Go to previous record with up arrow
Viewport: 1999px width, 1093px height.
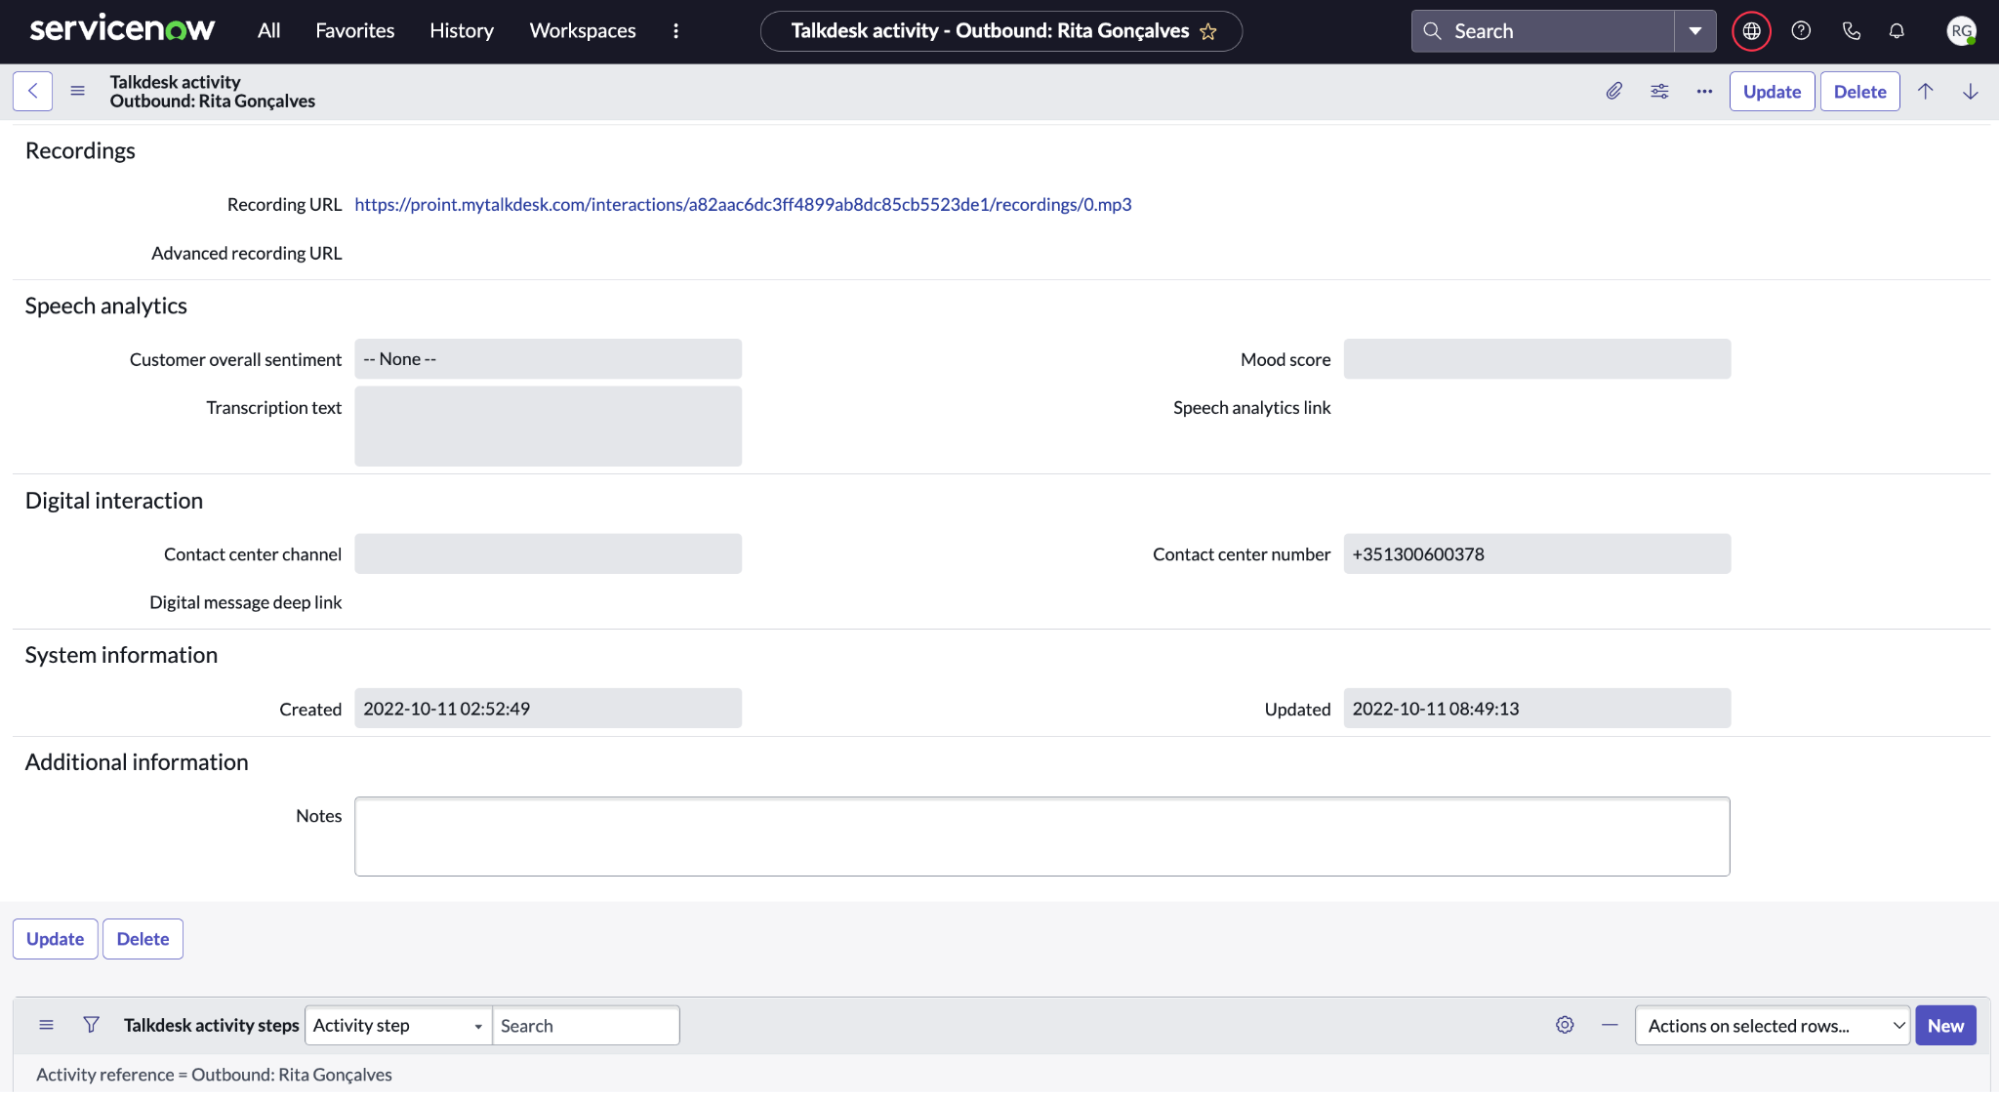[1925, 91]
